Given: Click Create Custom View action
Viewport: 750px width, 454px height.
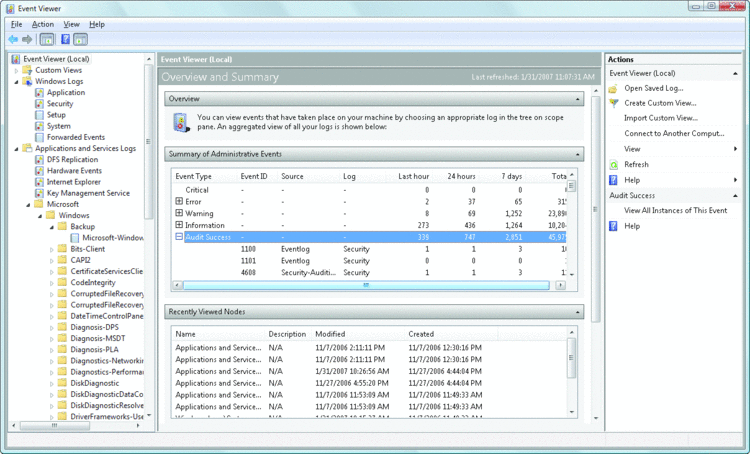Looking at the screenshot, I should coord(660,103).
